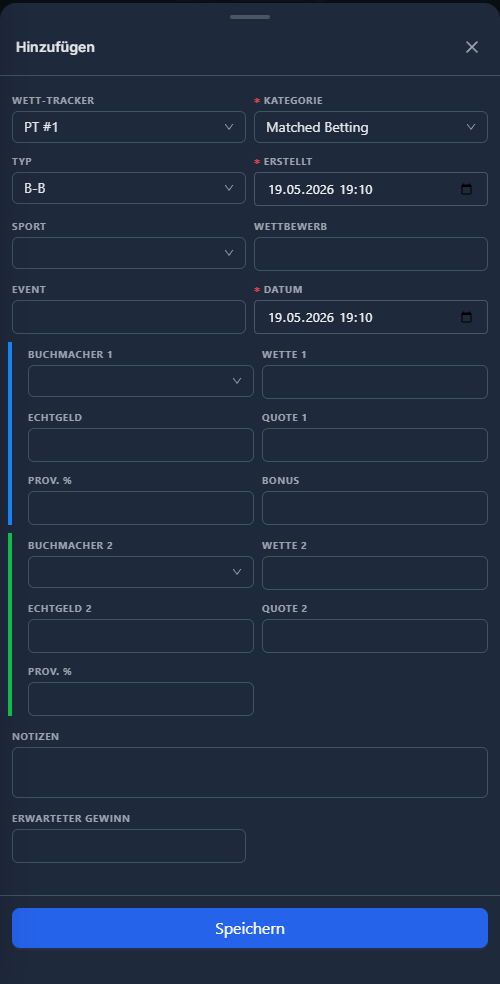Open the Sport selection dropdown
This screenshot has height=984, width=500.
[129, 253]
